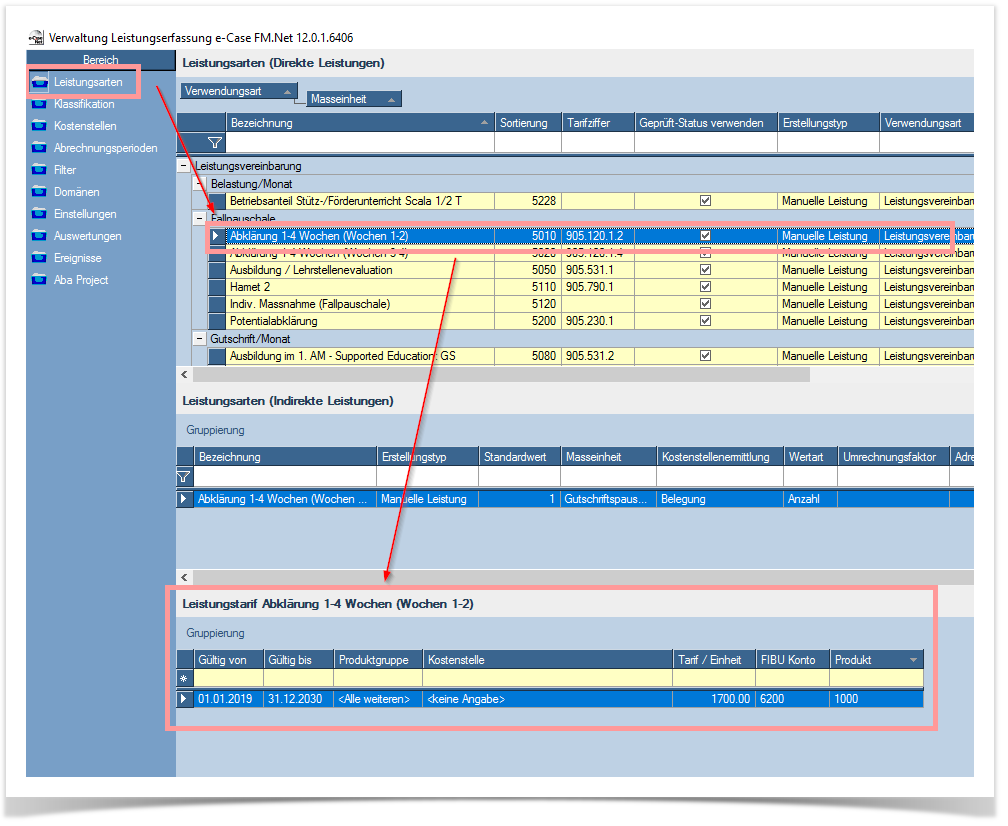Open the Leistungsarten folder icon in sidebar

(x=39, y=82)
